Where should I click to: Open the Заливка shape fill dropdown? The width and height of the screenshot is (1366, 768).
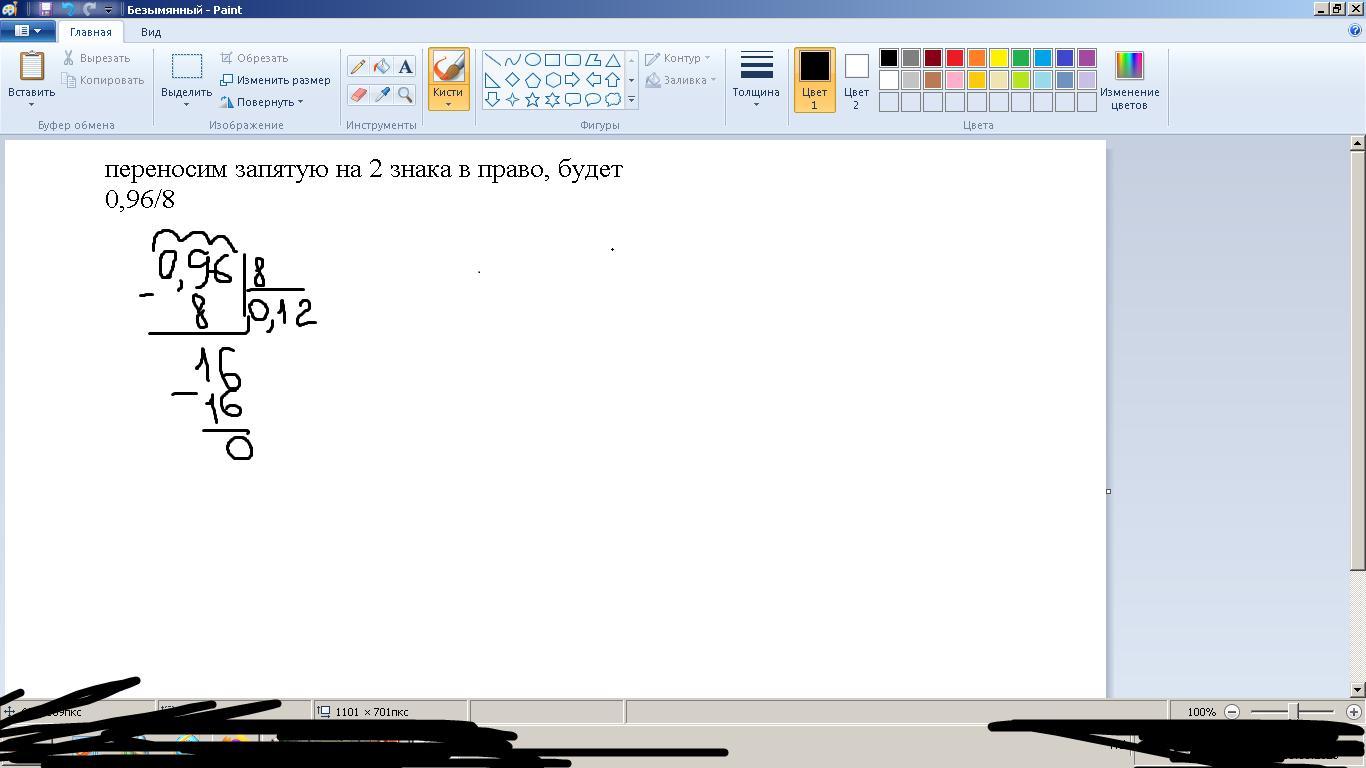click(681, 80)
